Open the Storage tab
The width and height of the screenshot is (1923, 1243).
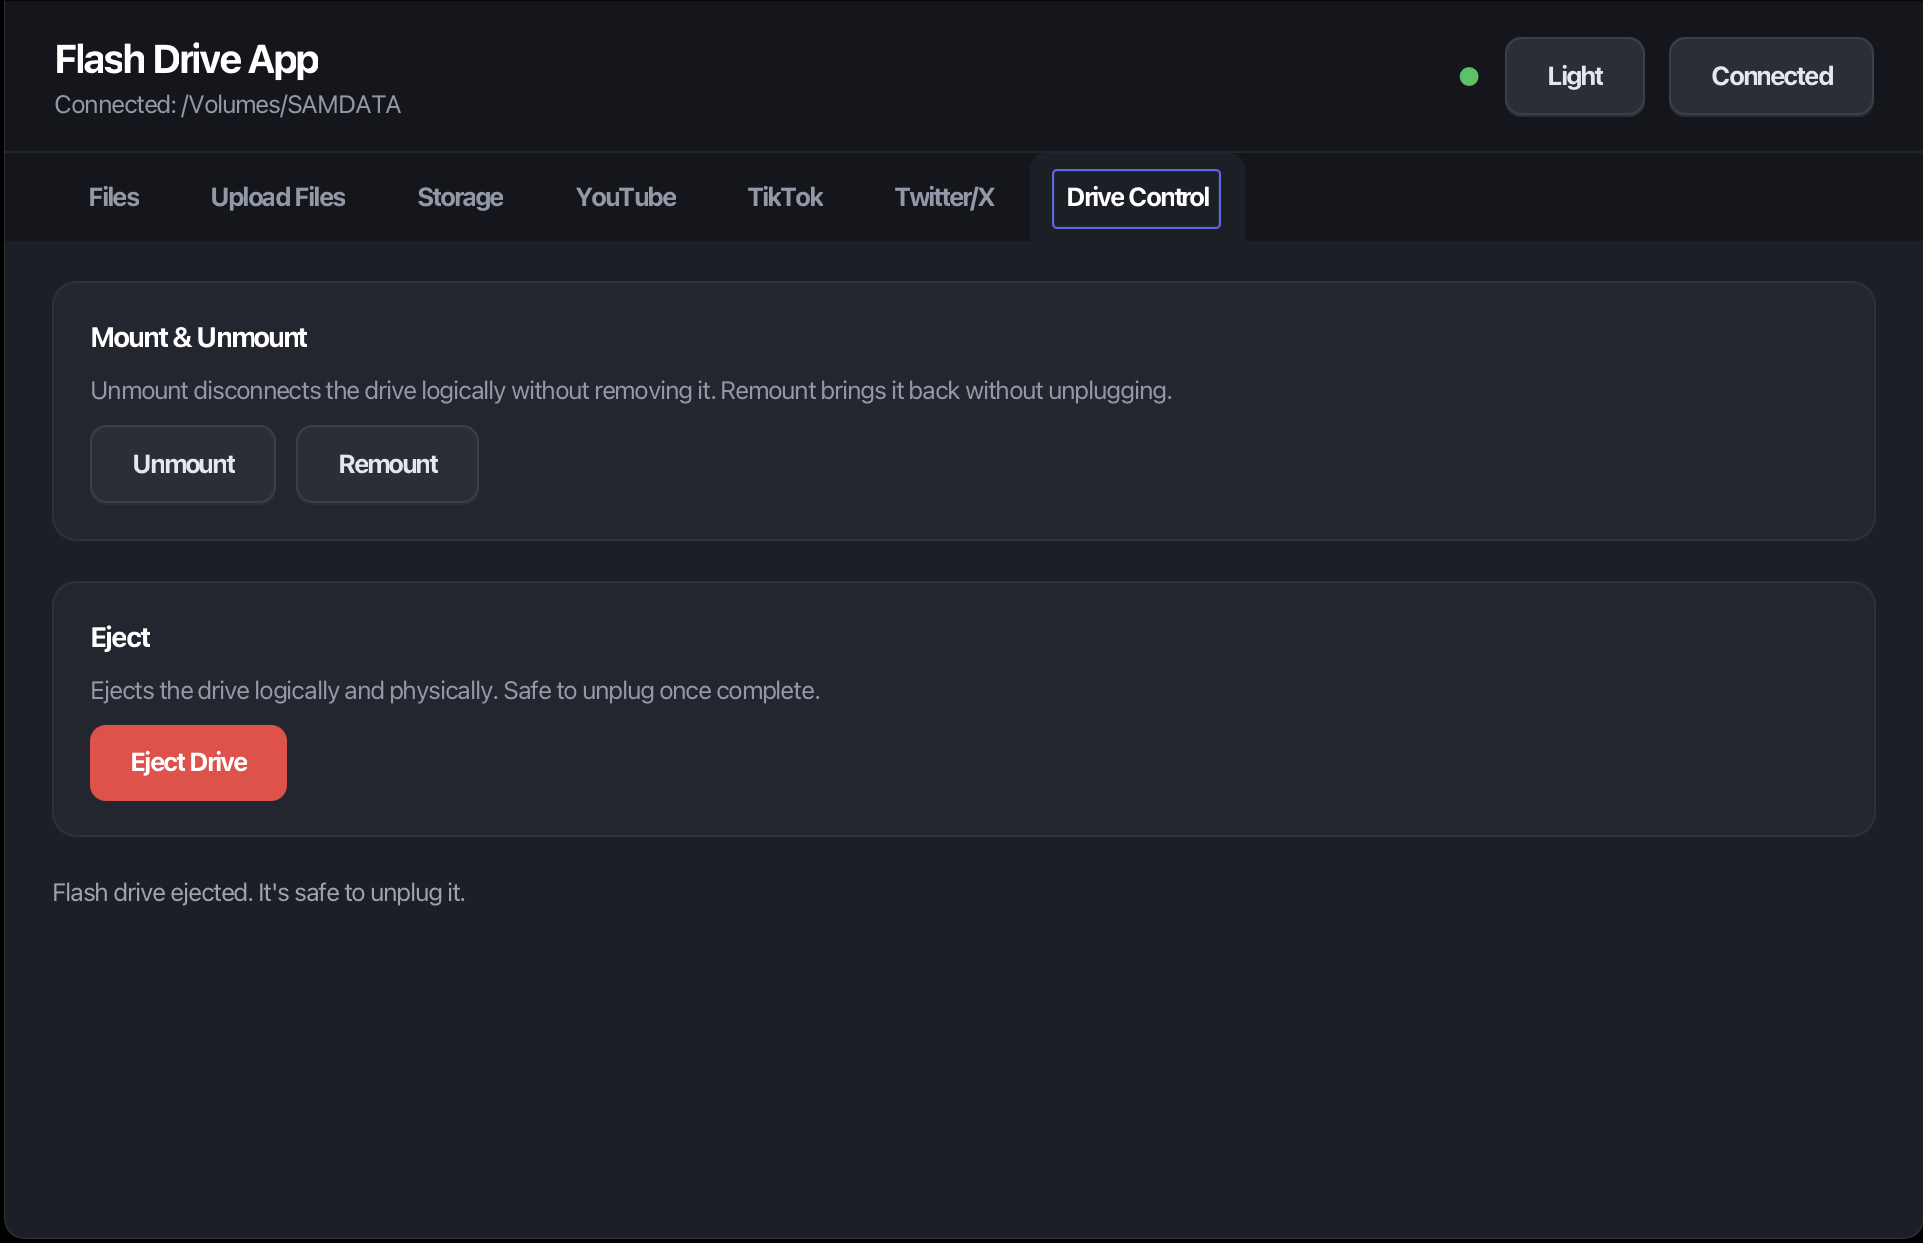tap(460, 198)
